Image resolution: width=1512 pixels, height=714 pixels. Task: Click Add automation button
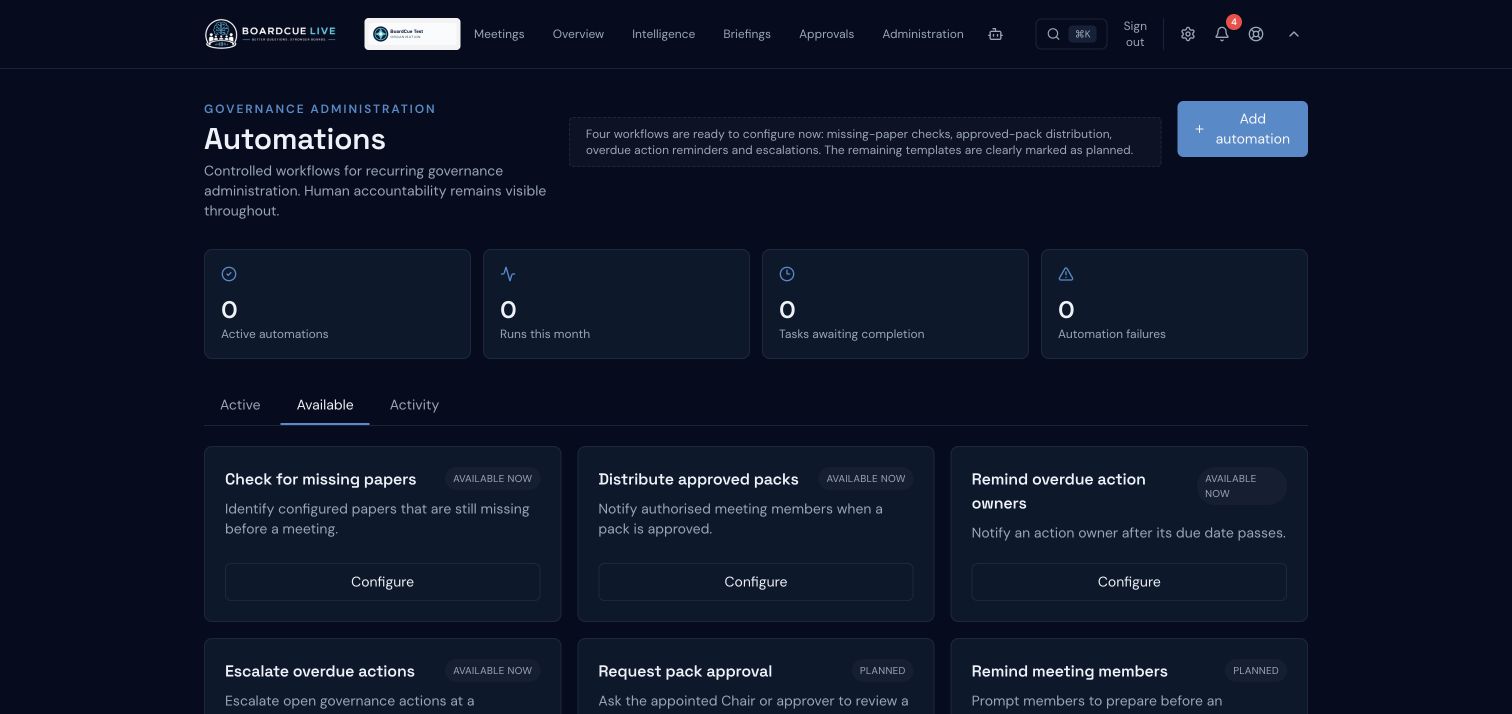[x=1242, y=129]
